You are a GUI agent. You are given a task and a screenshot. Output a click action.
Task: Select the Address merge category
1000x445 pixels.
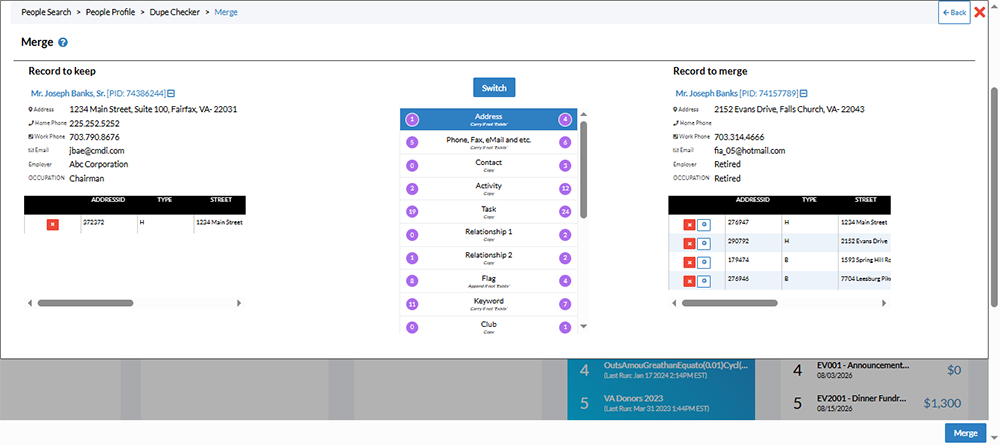(489, 120)
